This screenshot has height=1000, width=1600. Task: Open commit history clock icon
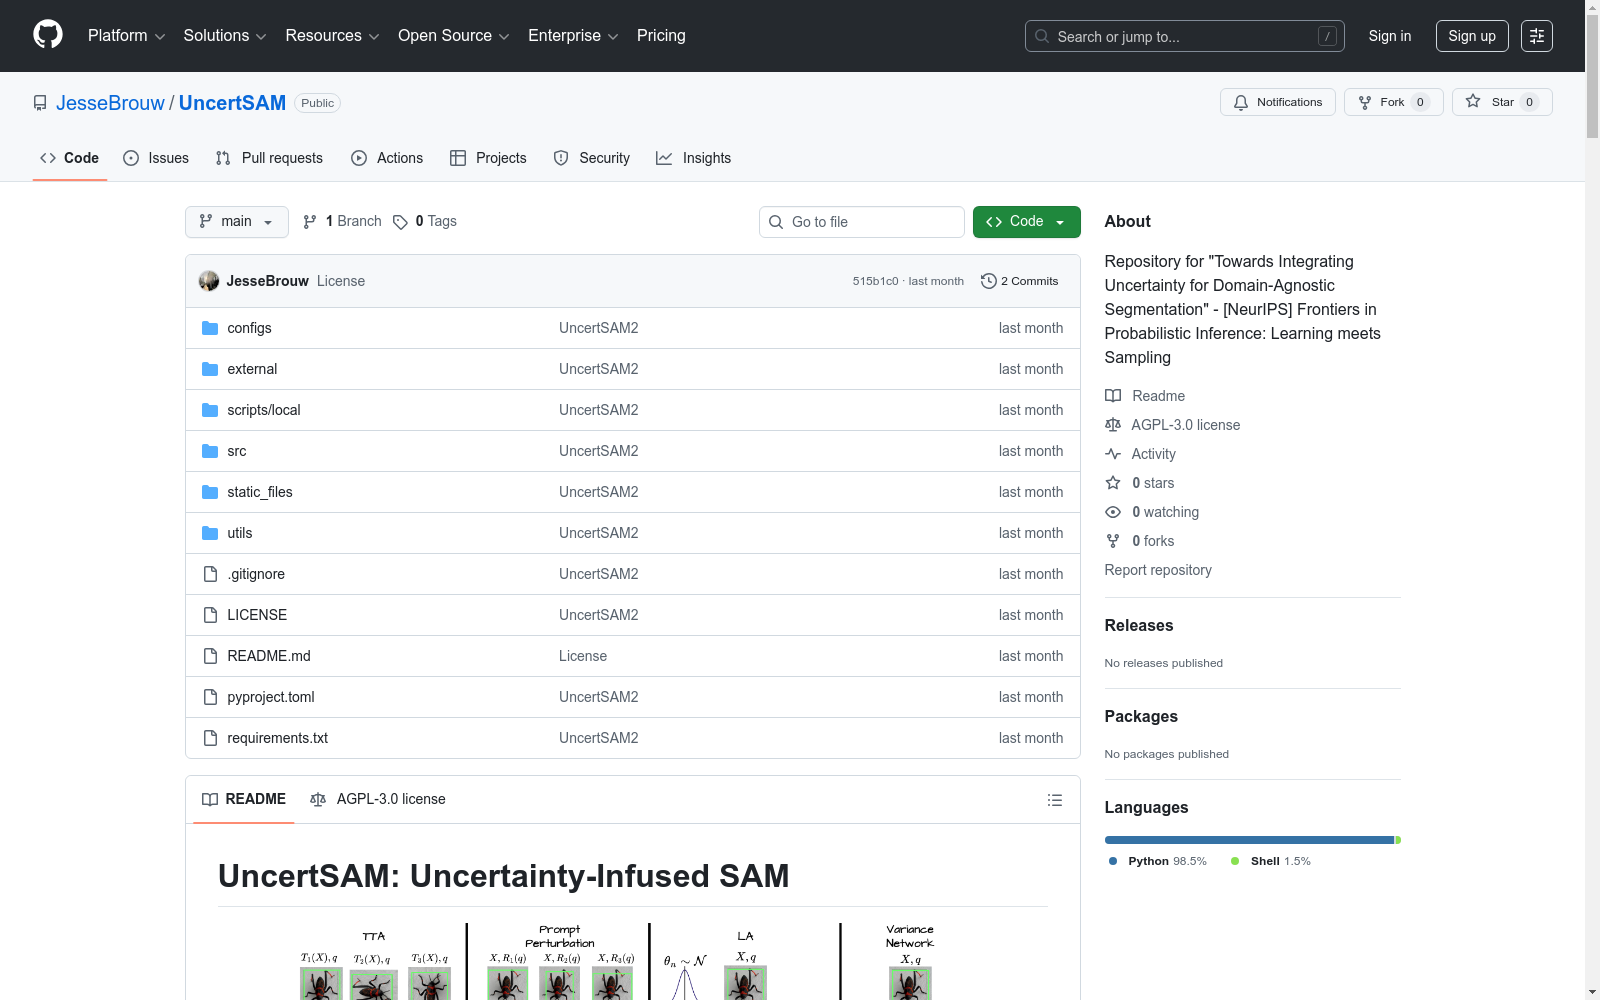pos(989,281)
